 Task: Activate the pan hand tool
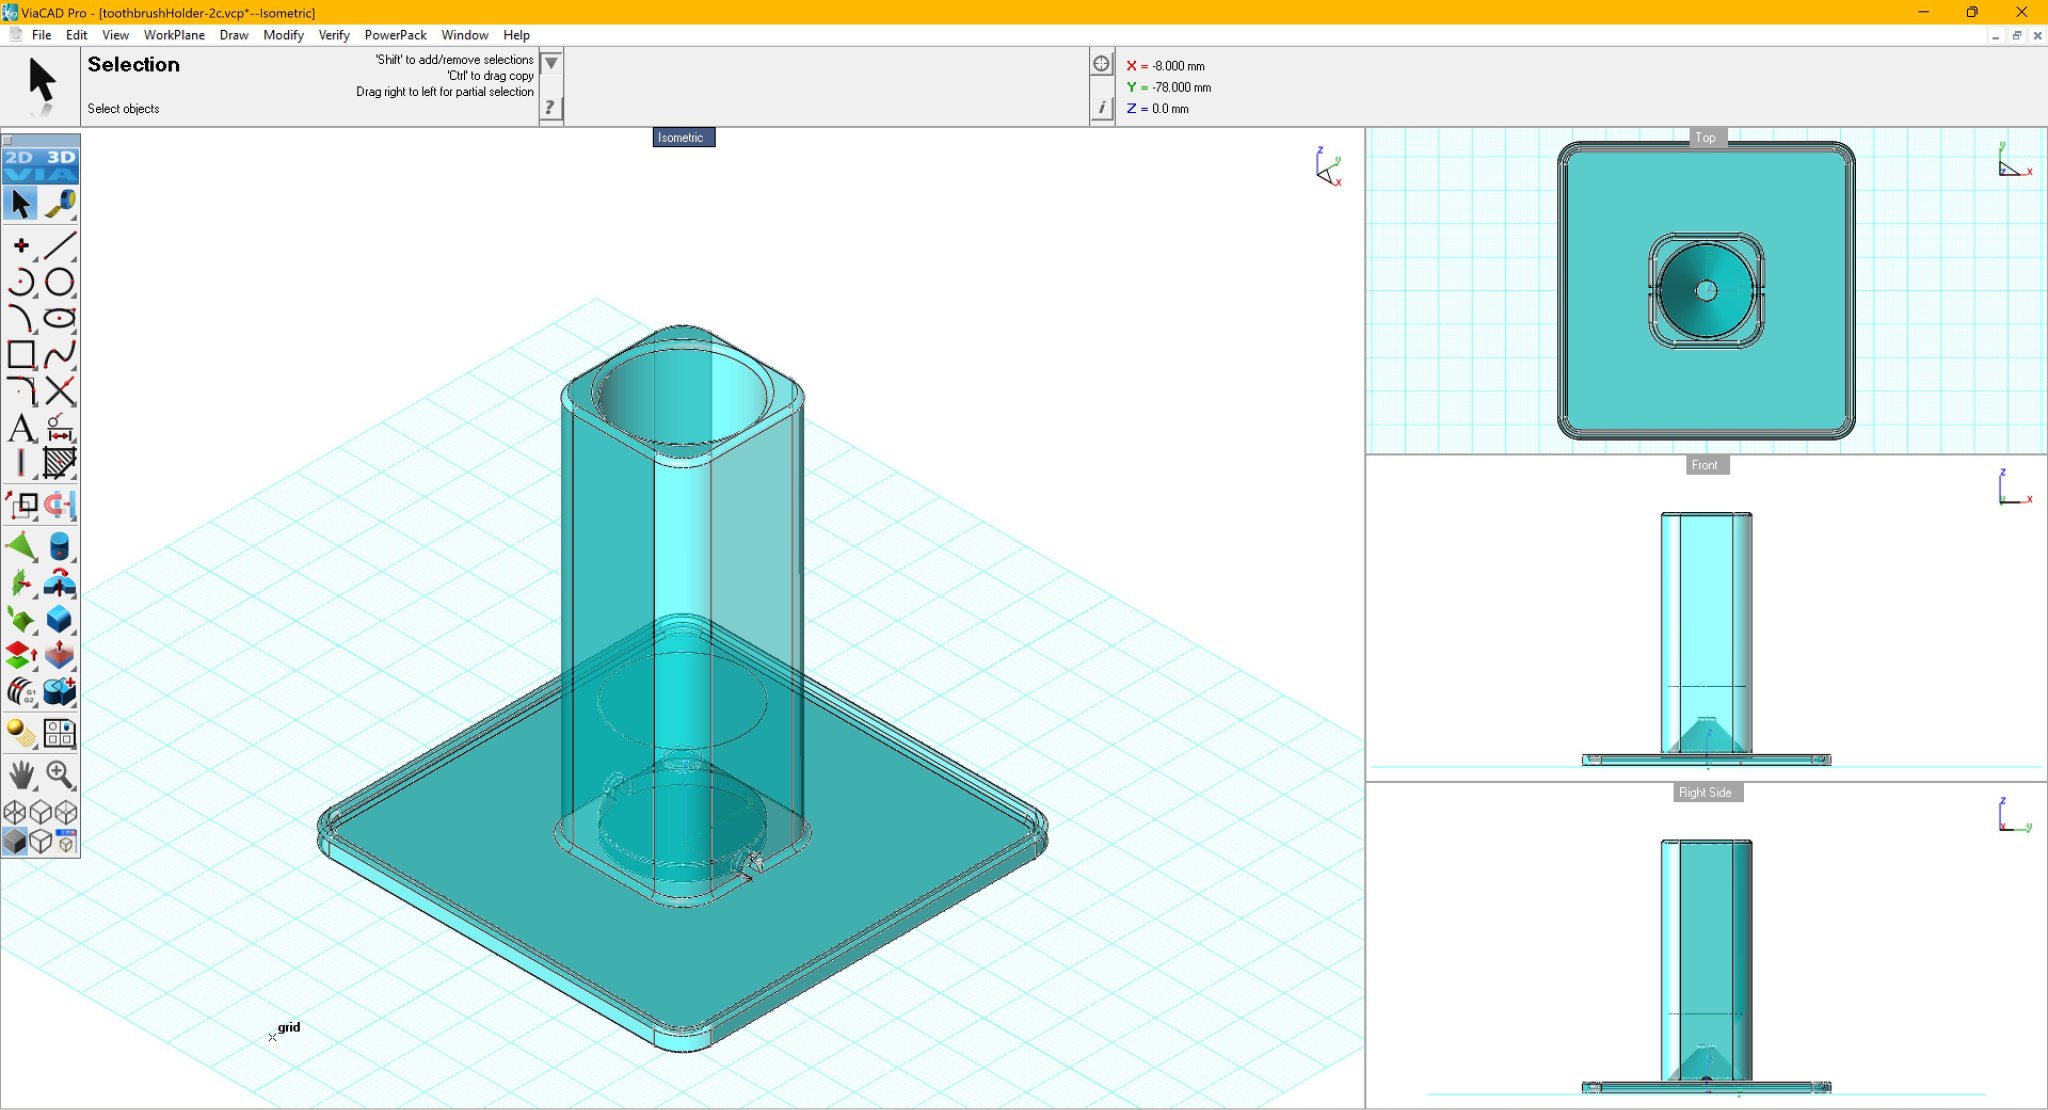tap(21, 775)
